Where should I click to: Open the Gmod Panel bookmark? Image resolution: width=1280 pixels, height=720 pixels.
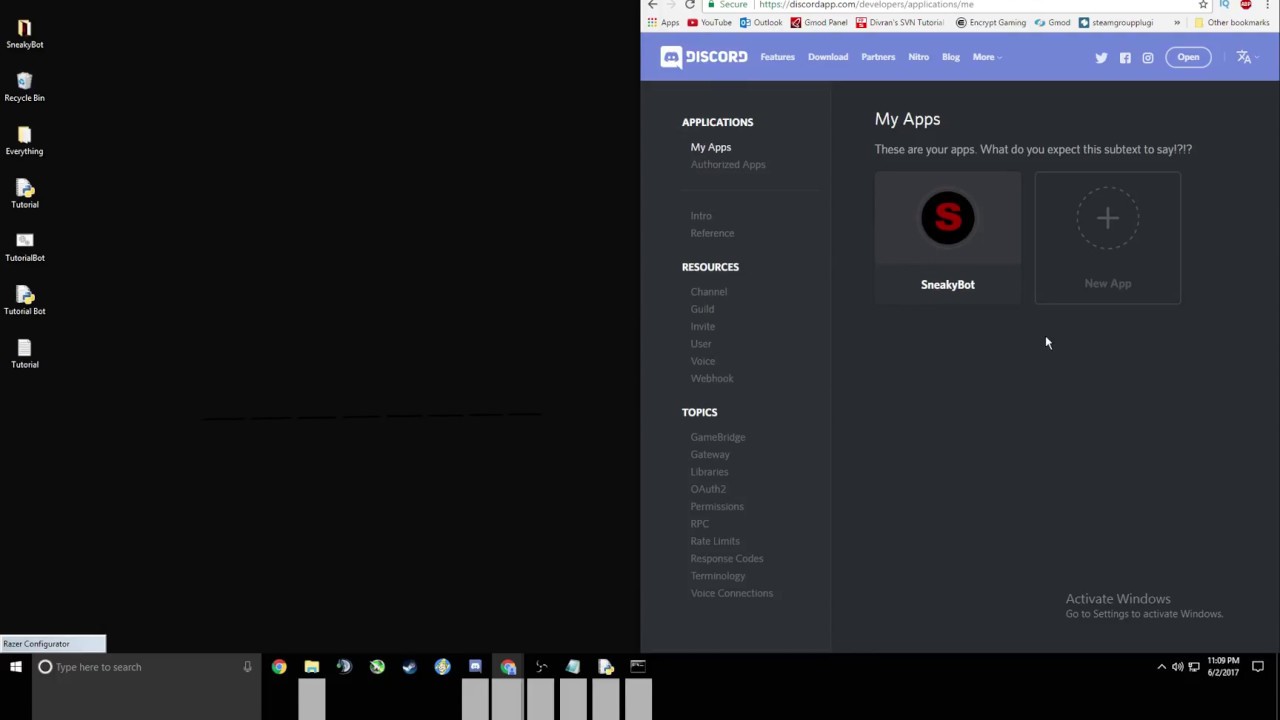point(819,23)
